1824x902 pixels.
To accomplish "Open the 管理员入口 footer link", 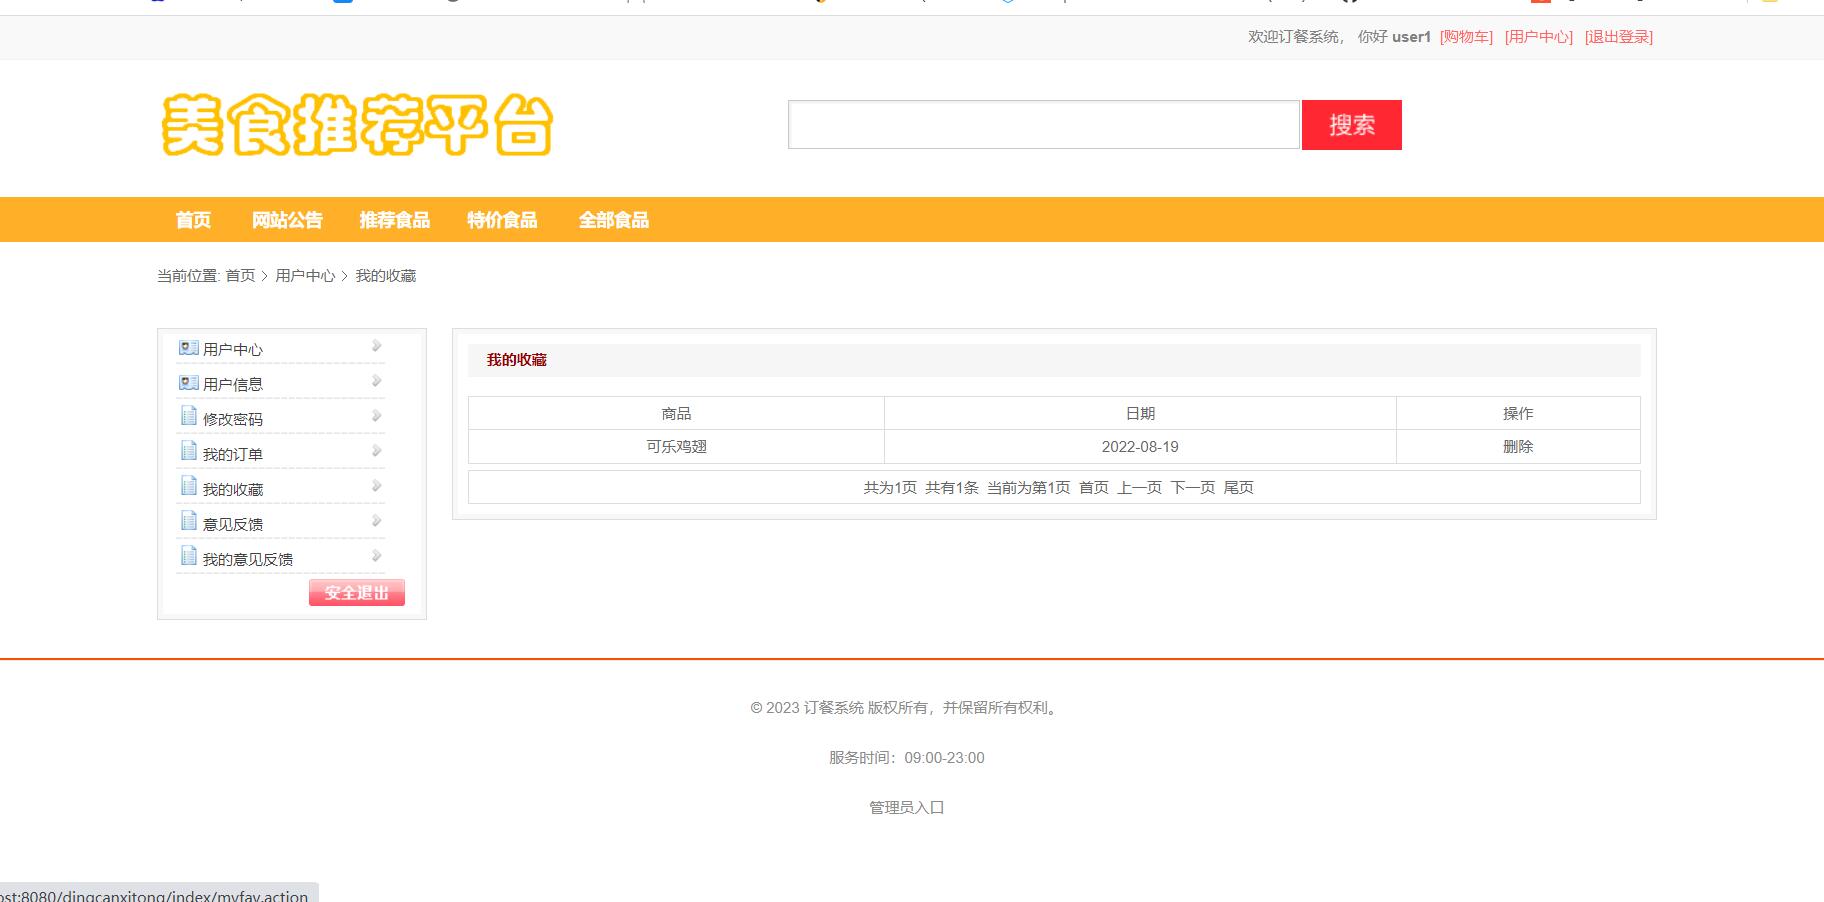I will 907,808.
